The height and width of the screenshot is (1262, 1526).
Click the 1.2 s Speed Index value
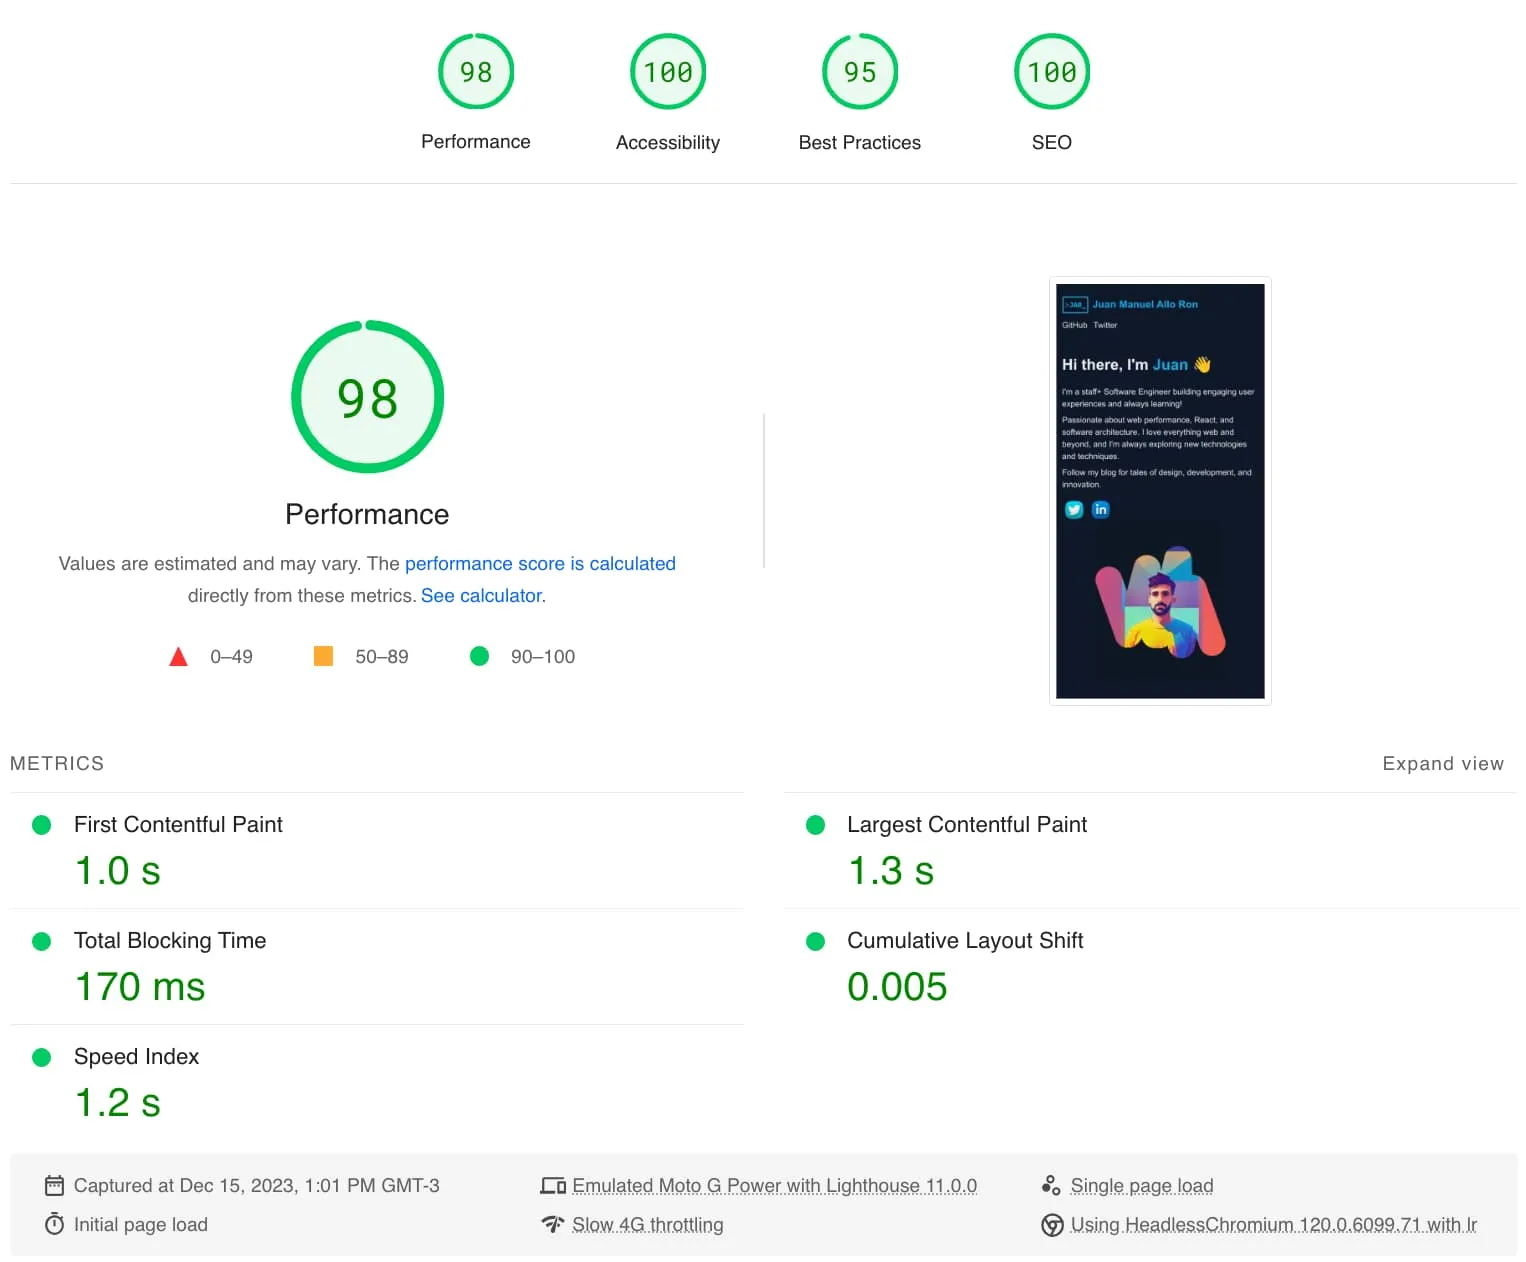click(118, 1103)
